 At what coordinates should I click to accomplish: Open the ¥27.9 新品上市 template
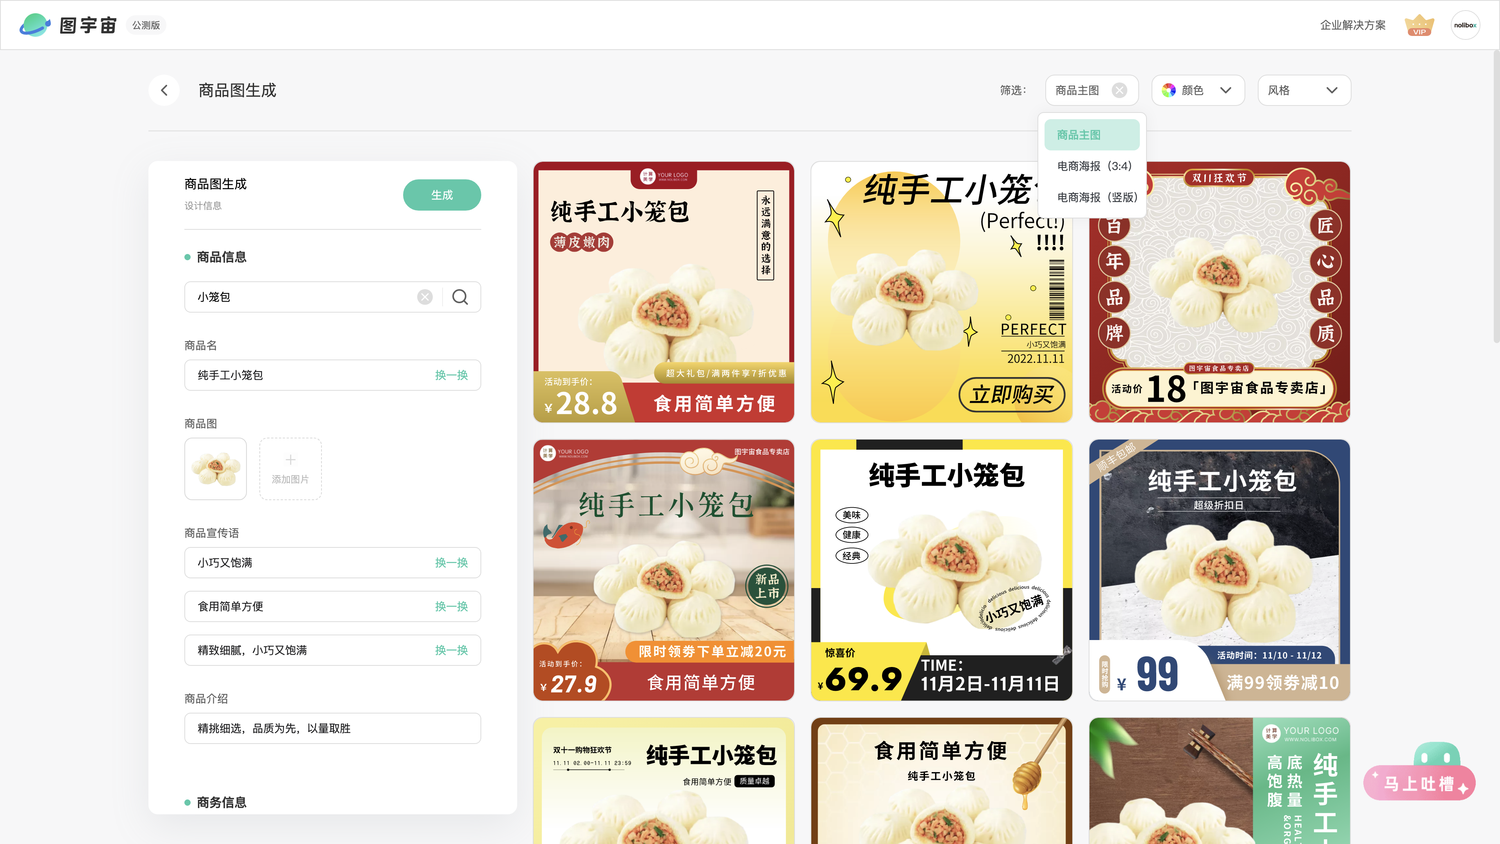point(664,570)
